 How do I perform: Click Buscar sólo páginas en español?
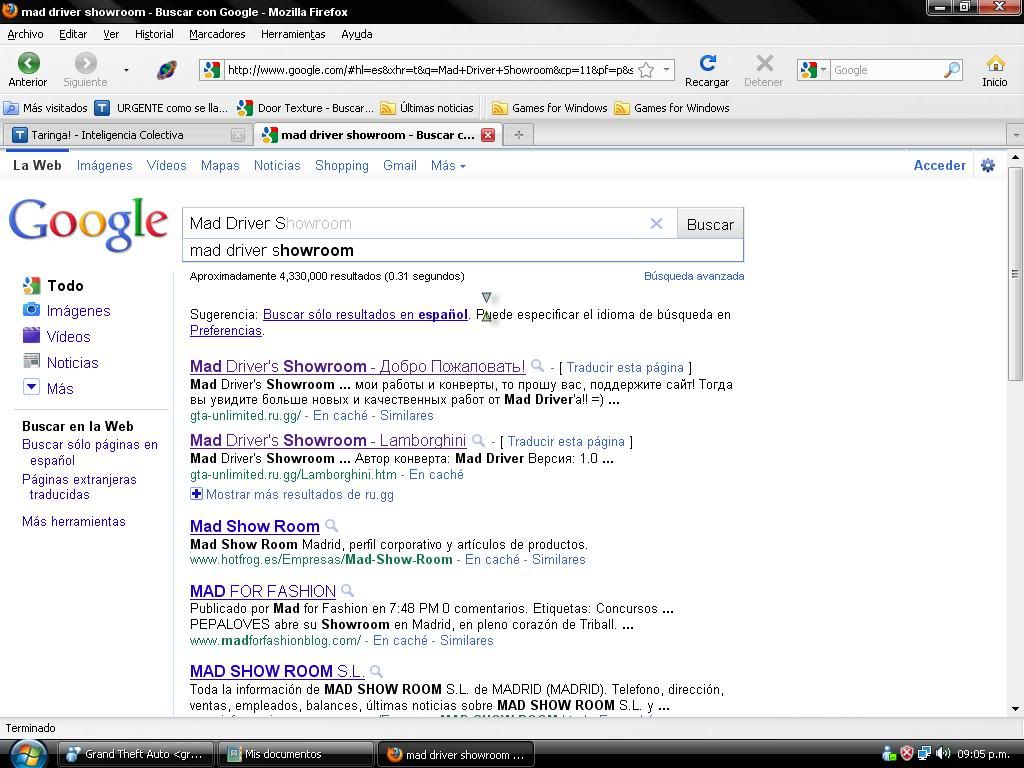[90, 452]
